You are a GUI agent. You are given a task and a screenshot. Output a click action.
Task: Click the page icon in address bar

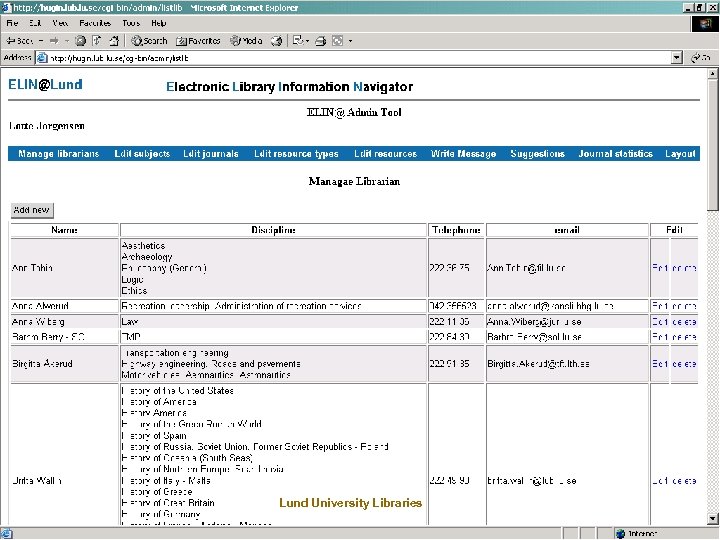click(42, 58)
